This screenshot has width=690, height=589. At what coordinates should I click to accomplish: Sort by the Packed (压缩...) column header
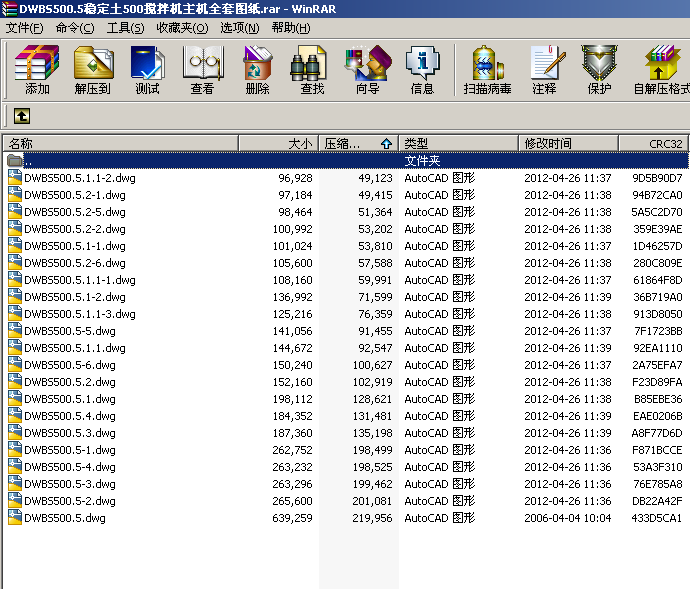pos(358,144)
